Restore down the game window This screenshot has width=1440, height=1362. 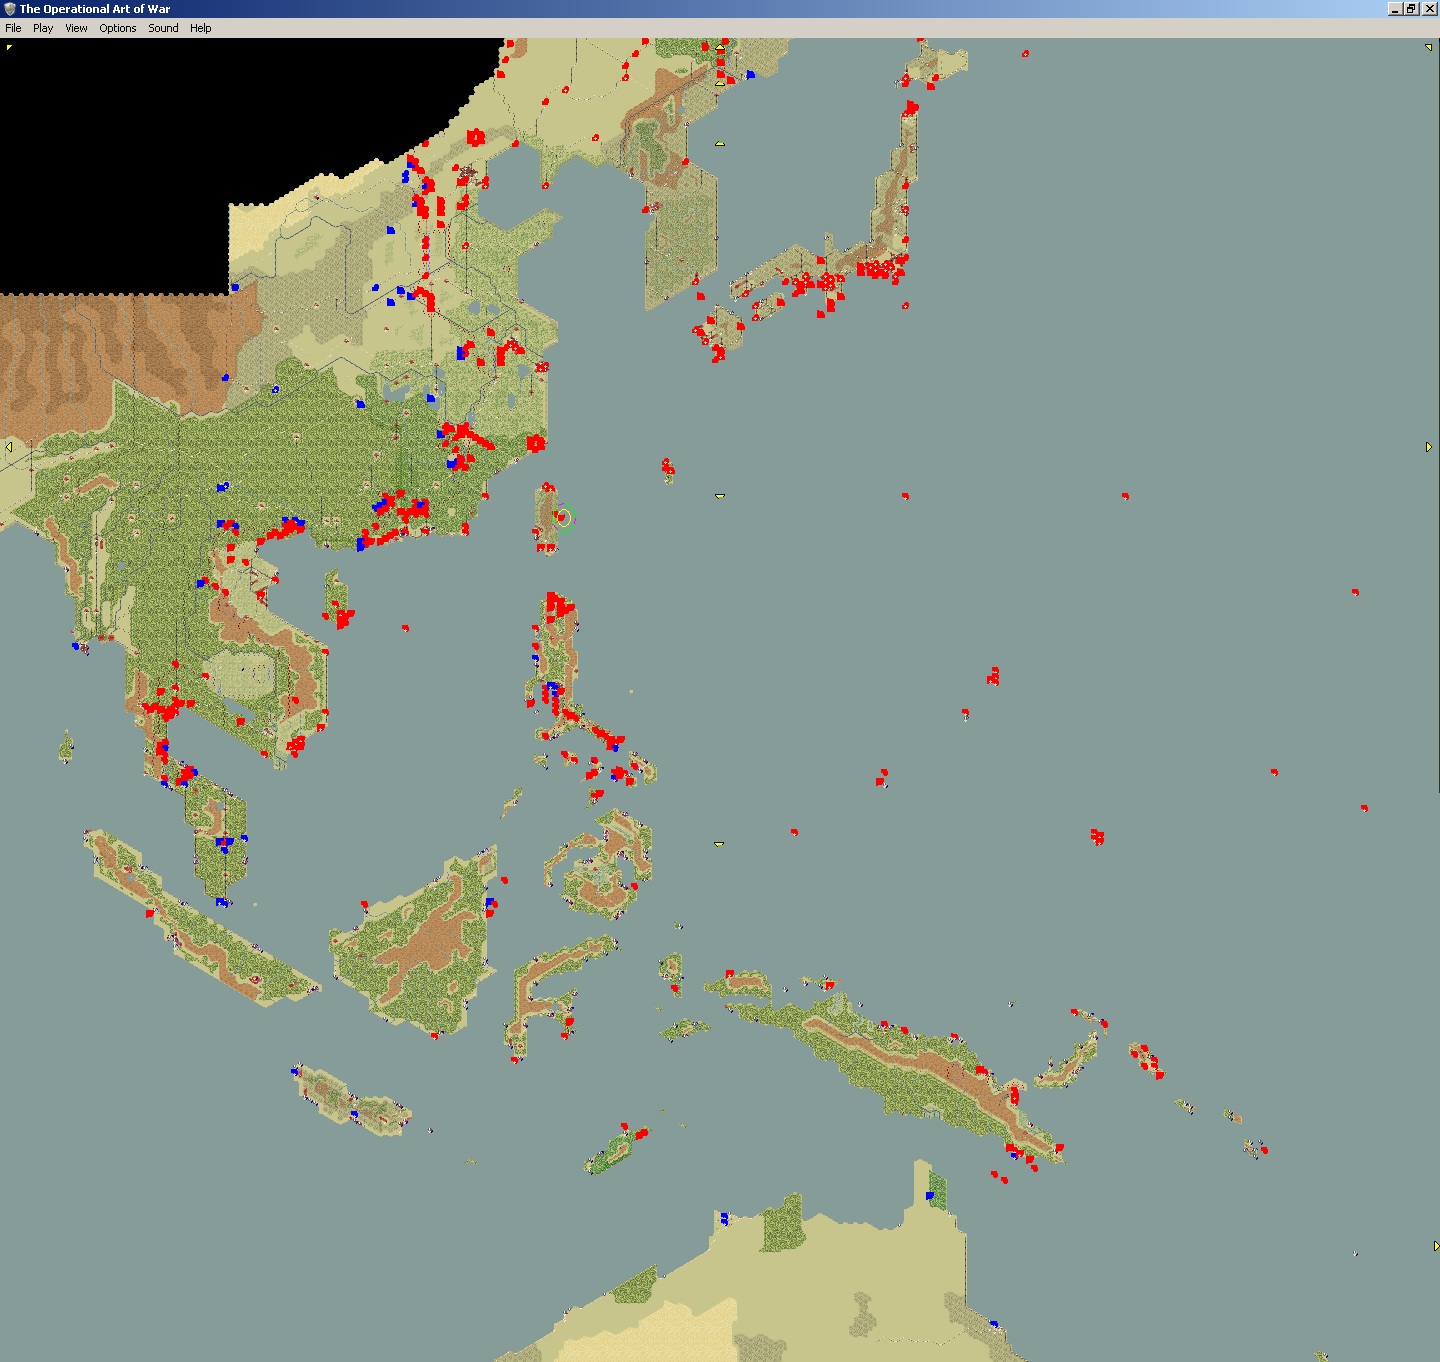1411,9
